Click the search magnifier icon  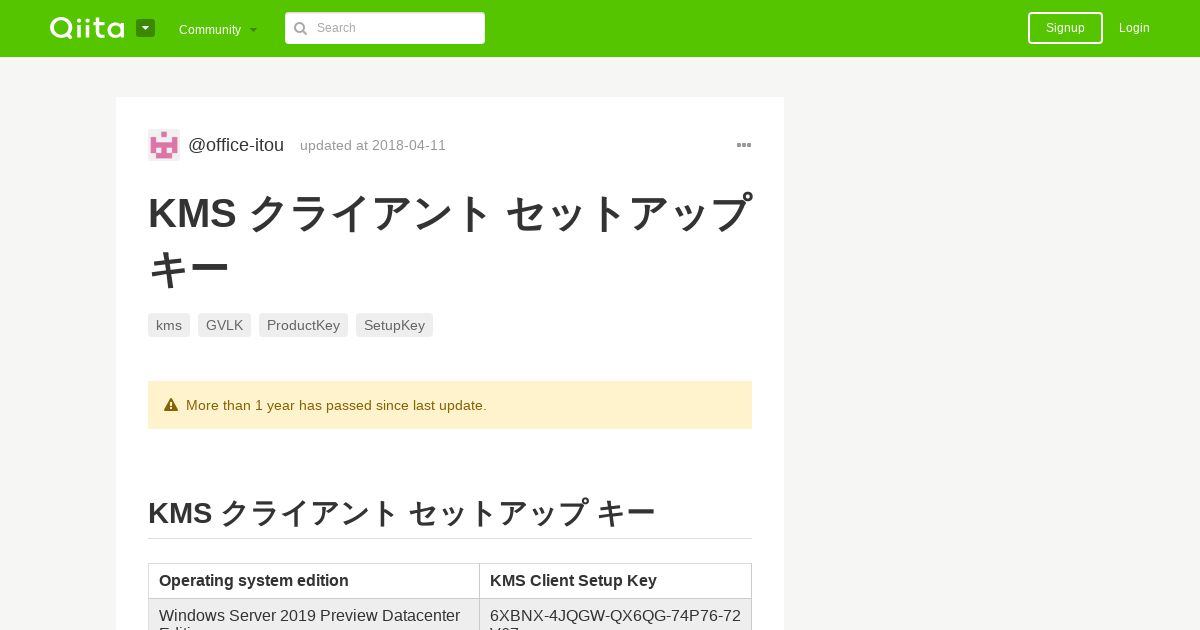(300, 28)
